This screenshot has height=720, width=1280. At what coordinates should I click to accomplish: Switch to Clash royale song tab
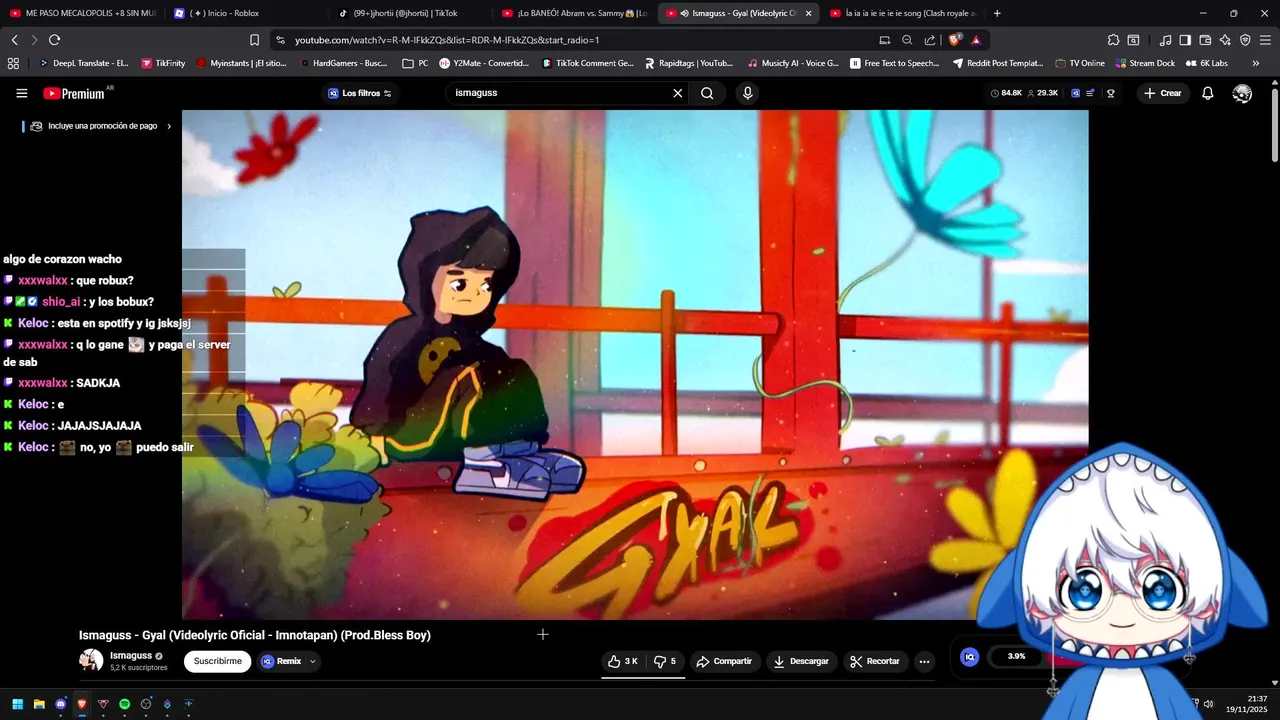pyautogui.click(x=902, y=13)
